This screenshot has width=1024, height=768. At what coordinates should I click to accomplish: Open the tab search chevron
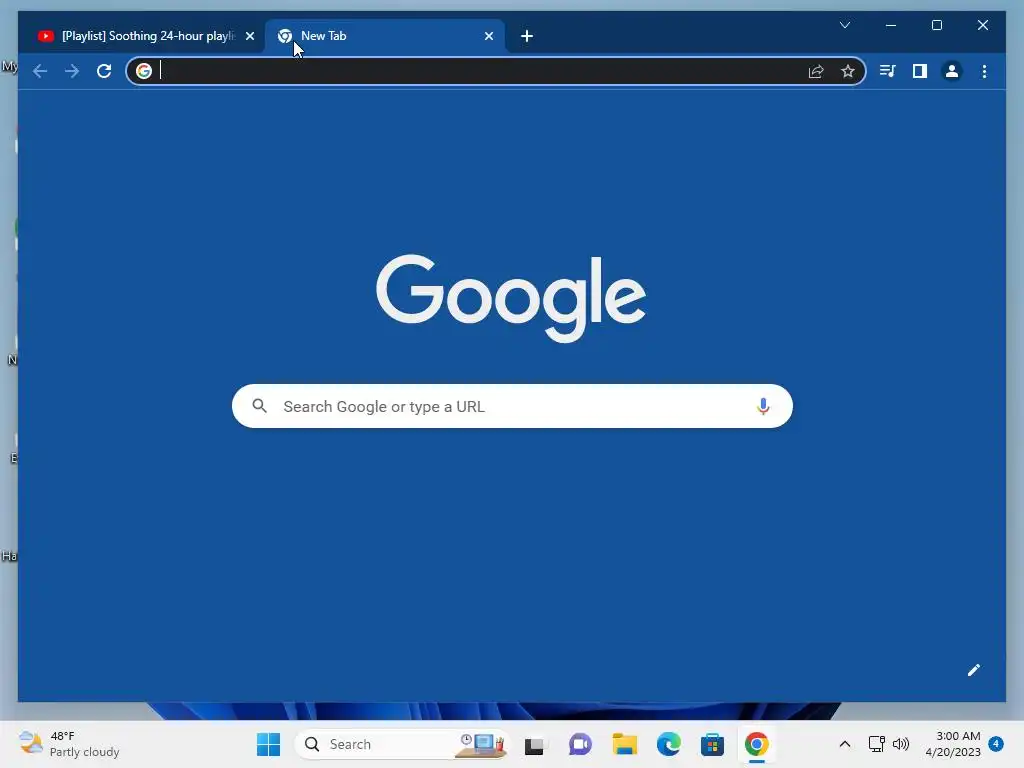(844, 25)
